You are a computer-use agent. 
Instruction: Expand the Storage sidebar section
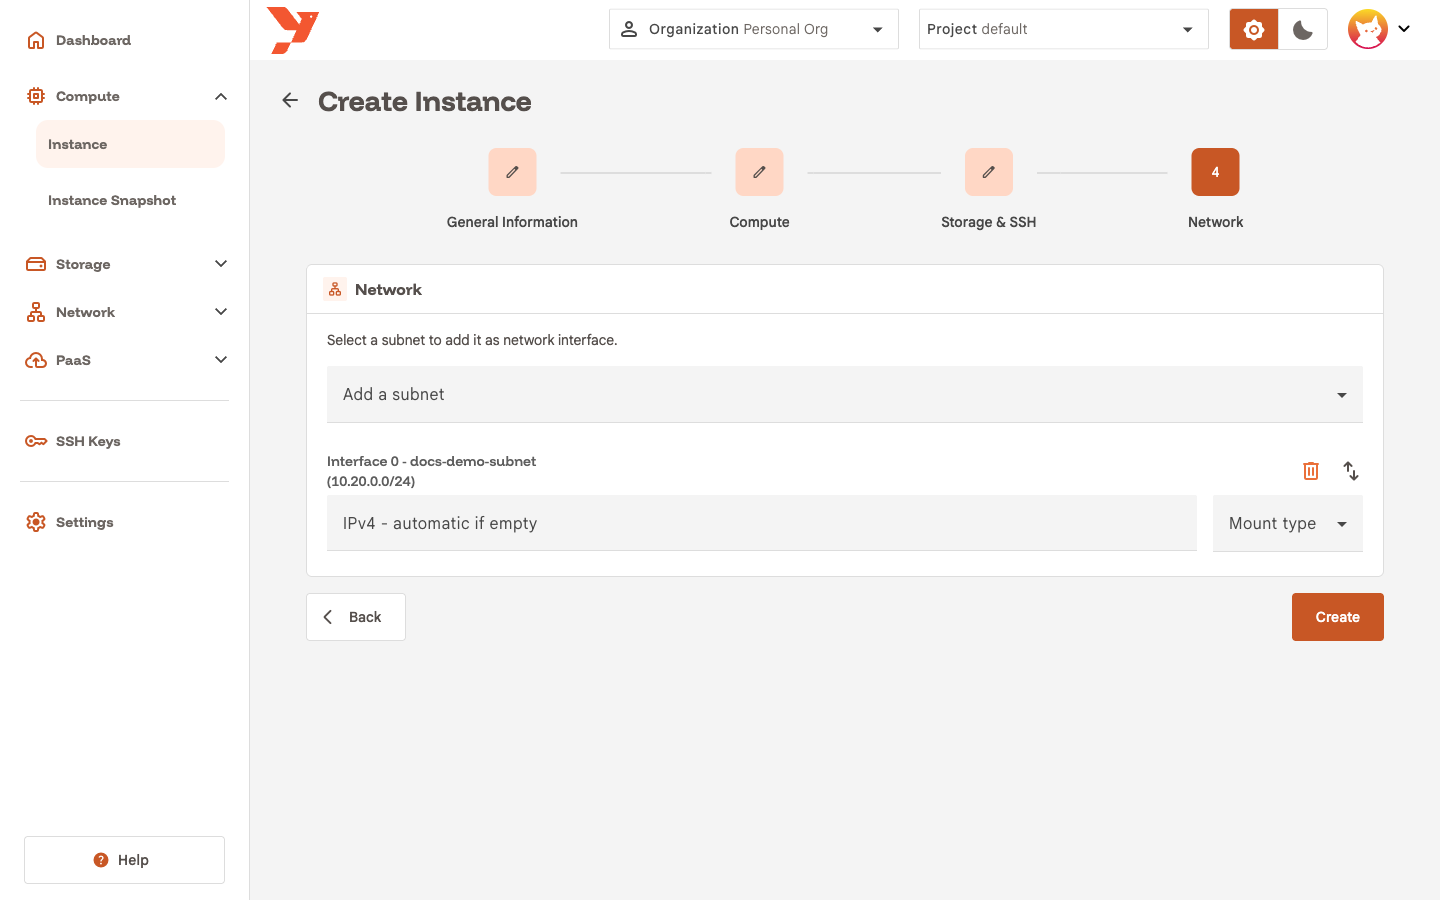221,264
